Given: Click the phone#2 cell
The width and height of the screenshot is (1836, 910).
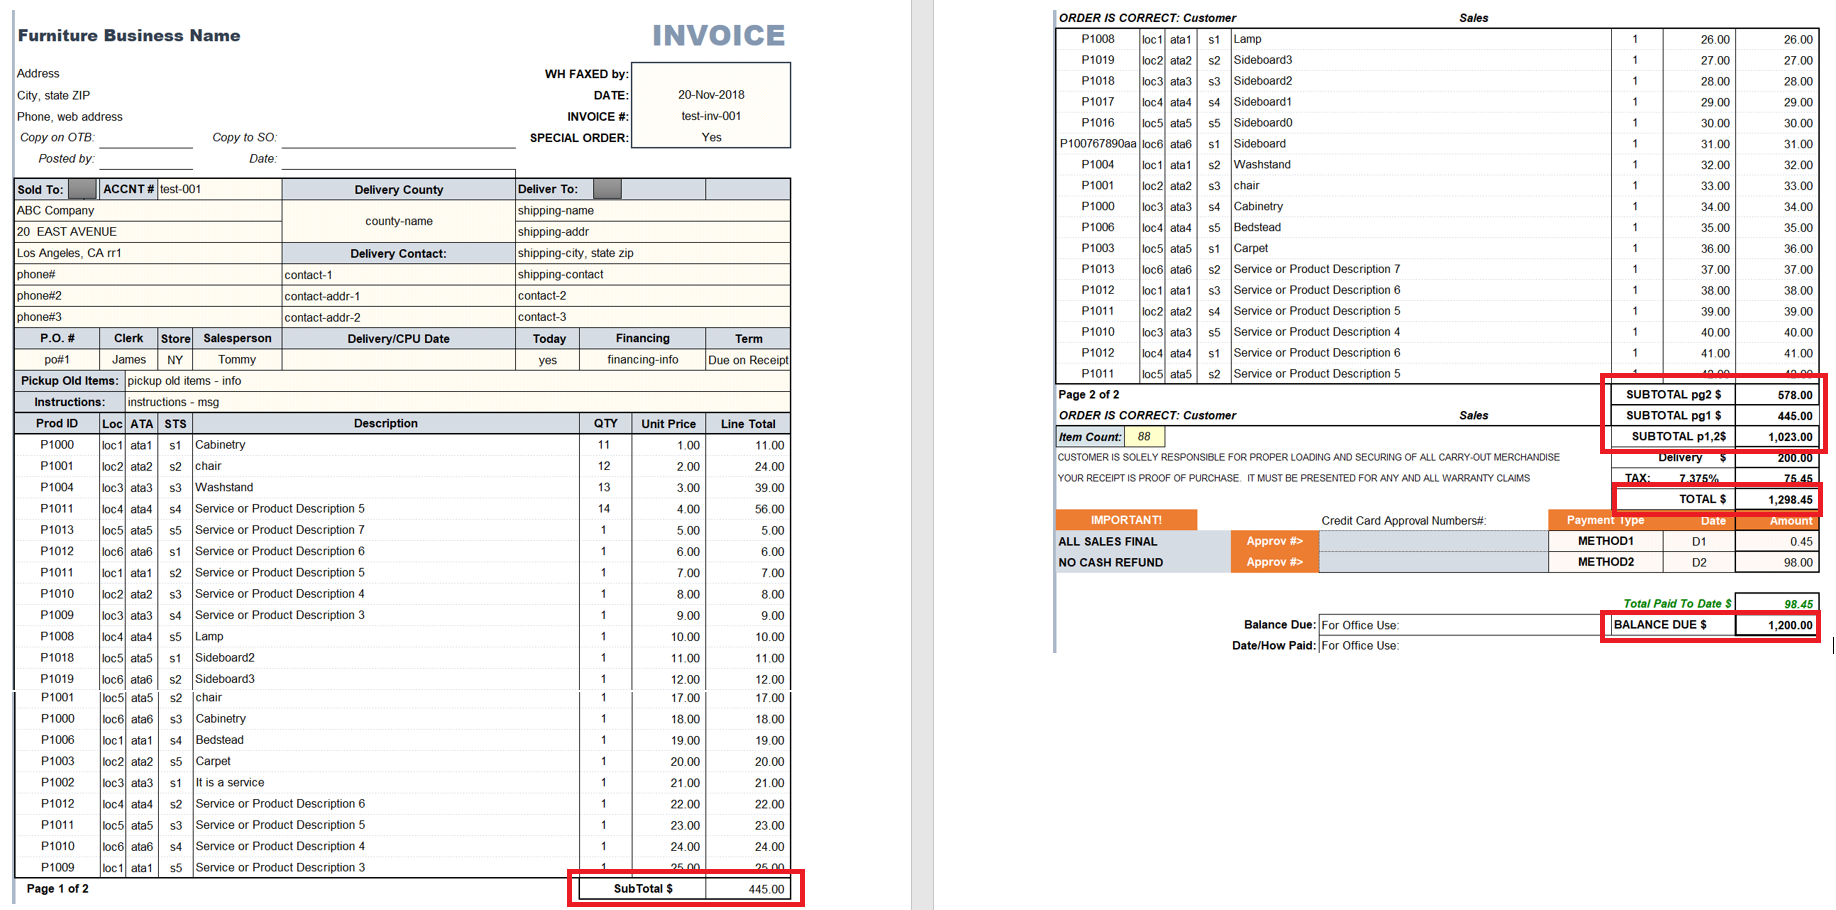Looking at the screenshot, I should point(148,296).
